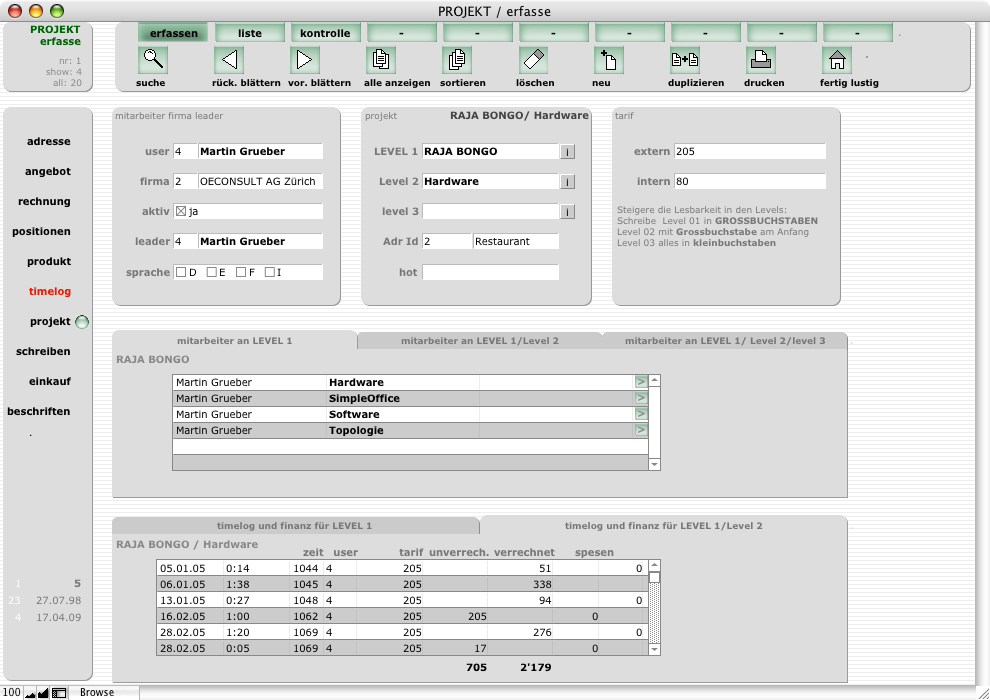
Task: Open the Hardware row arrow button
Action: click(641, 382)
